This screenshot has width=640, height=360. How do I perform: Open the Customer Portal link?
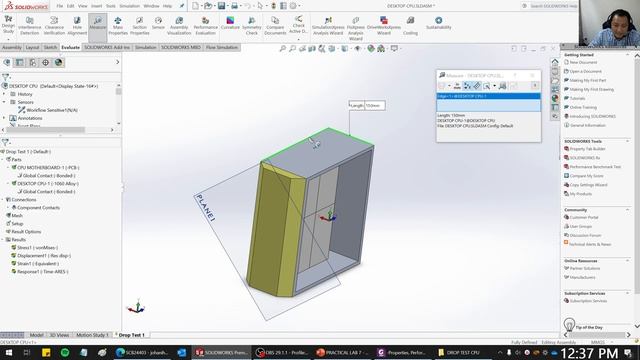(584, 218)
